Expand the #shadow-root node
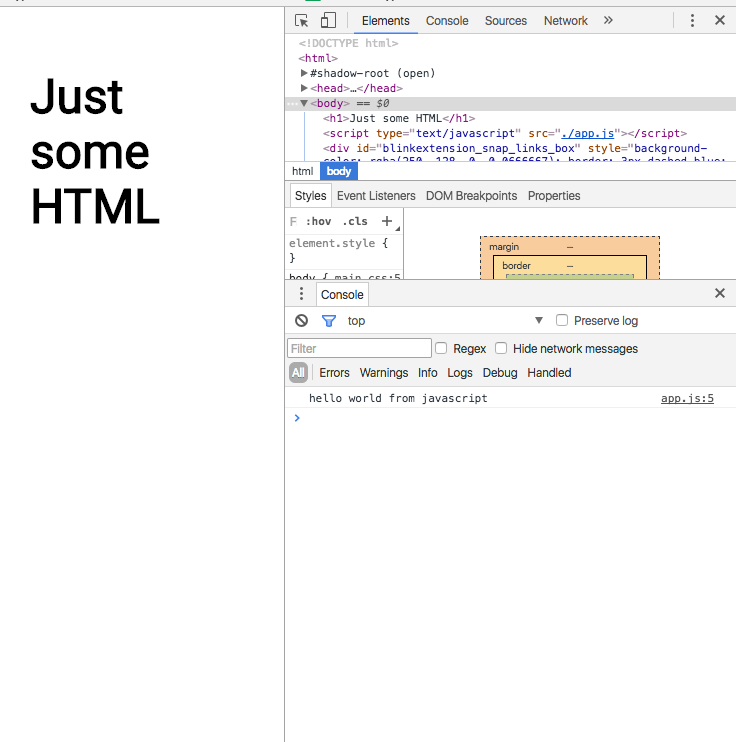The width and height of the screenshot is (736, 742). [304, 73]
